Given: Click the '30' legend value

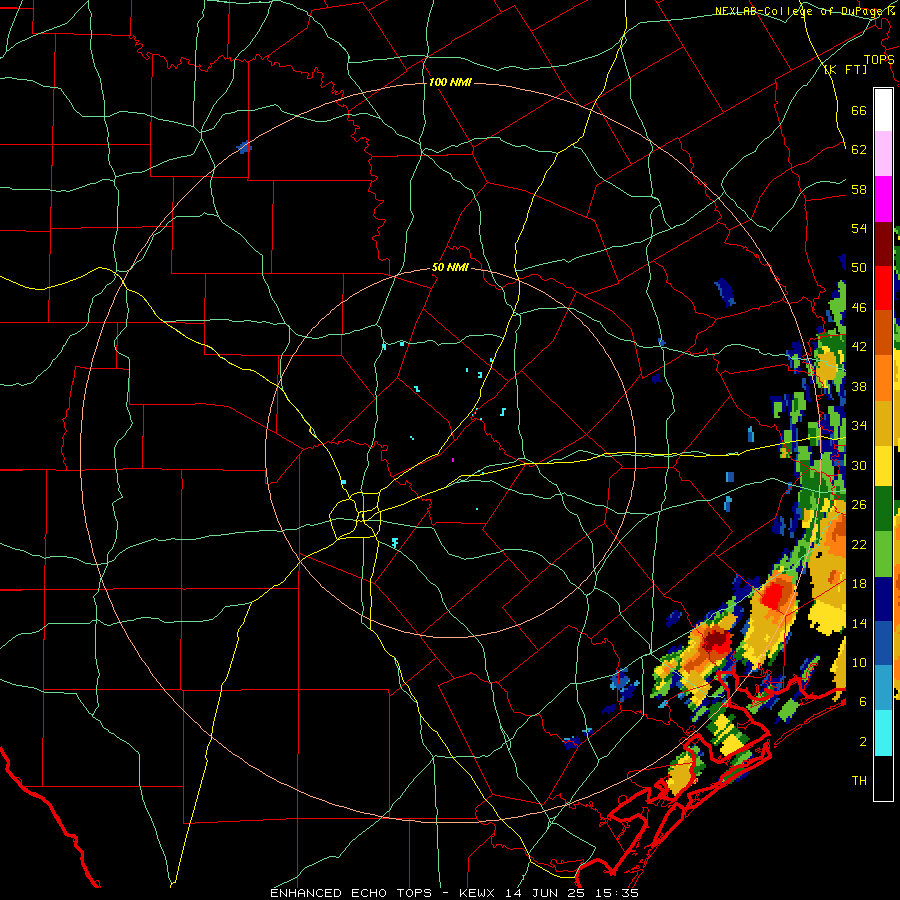Looking at the screenshot, I should pos(859,465).
